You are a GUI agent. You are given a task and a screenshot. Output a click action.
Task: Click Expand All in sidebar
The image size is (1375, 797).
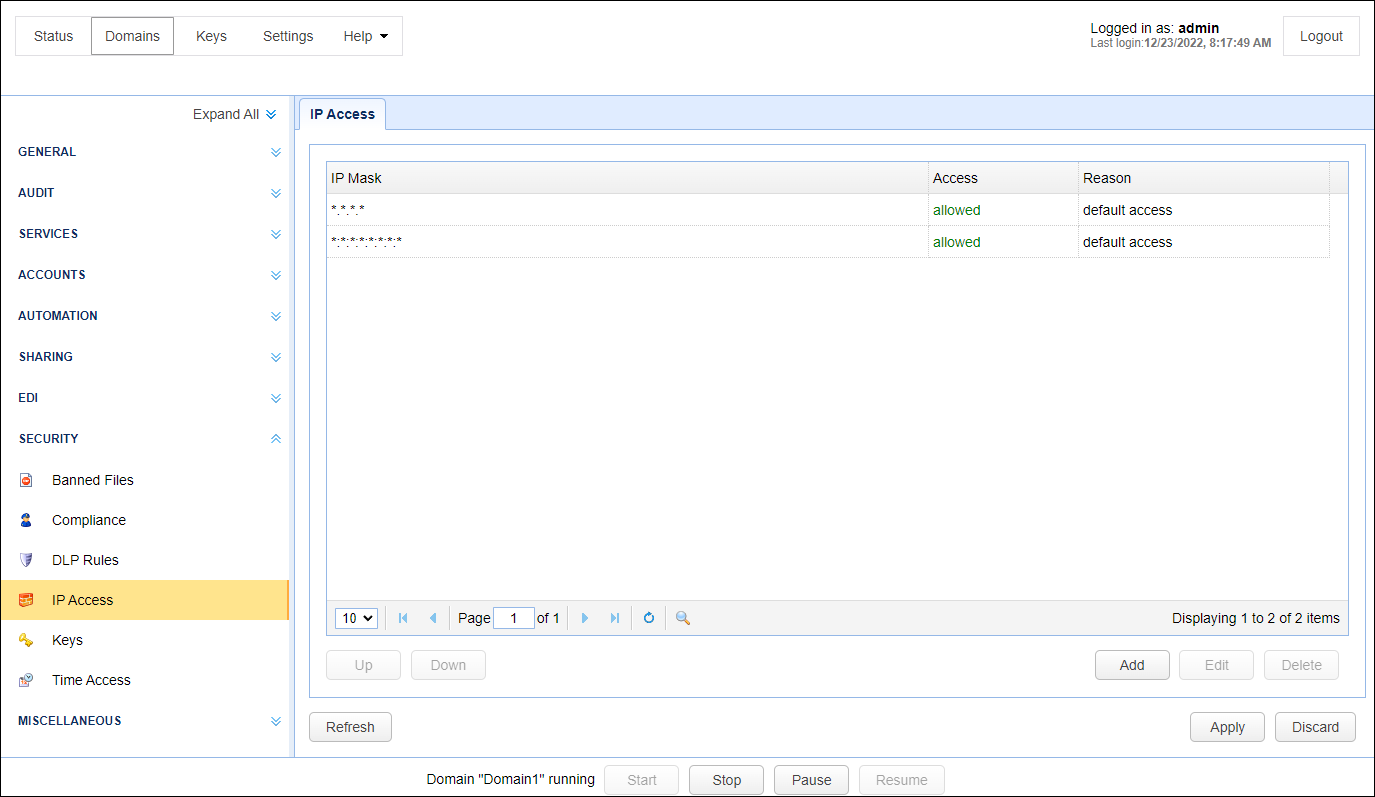pos(234,114)
